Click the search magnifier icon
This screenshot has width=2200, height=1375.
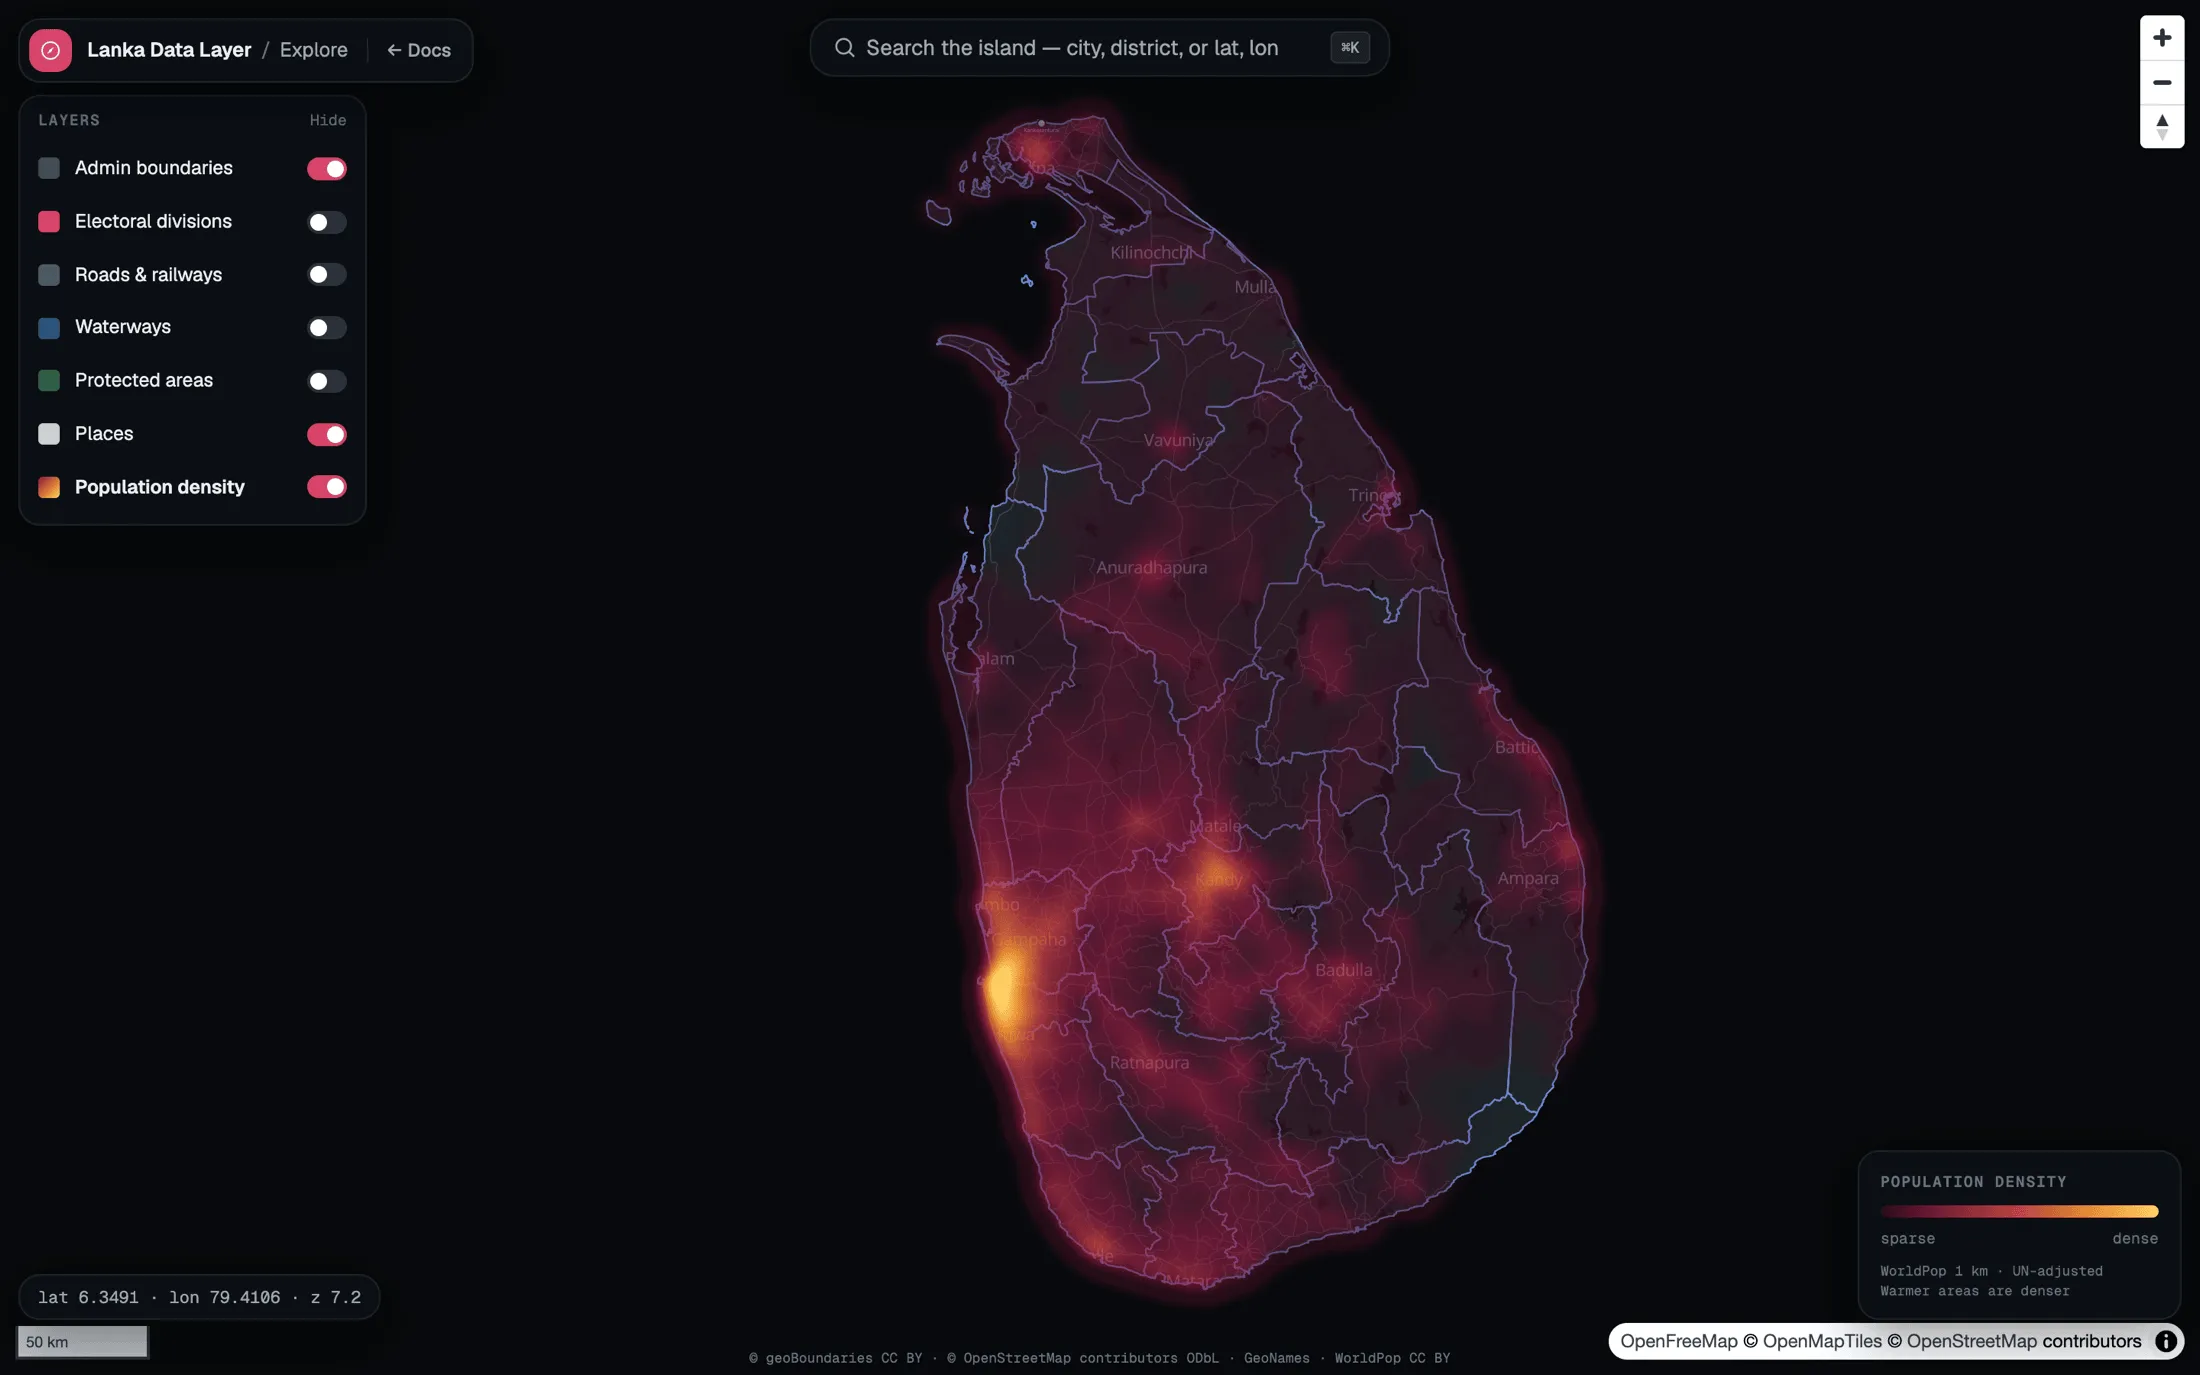845,48
